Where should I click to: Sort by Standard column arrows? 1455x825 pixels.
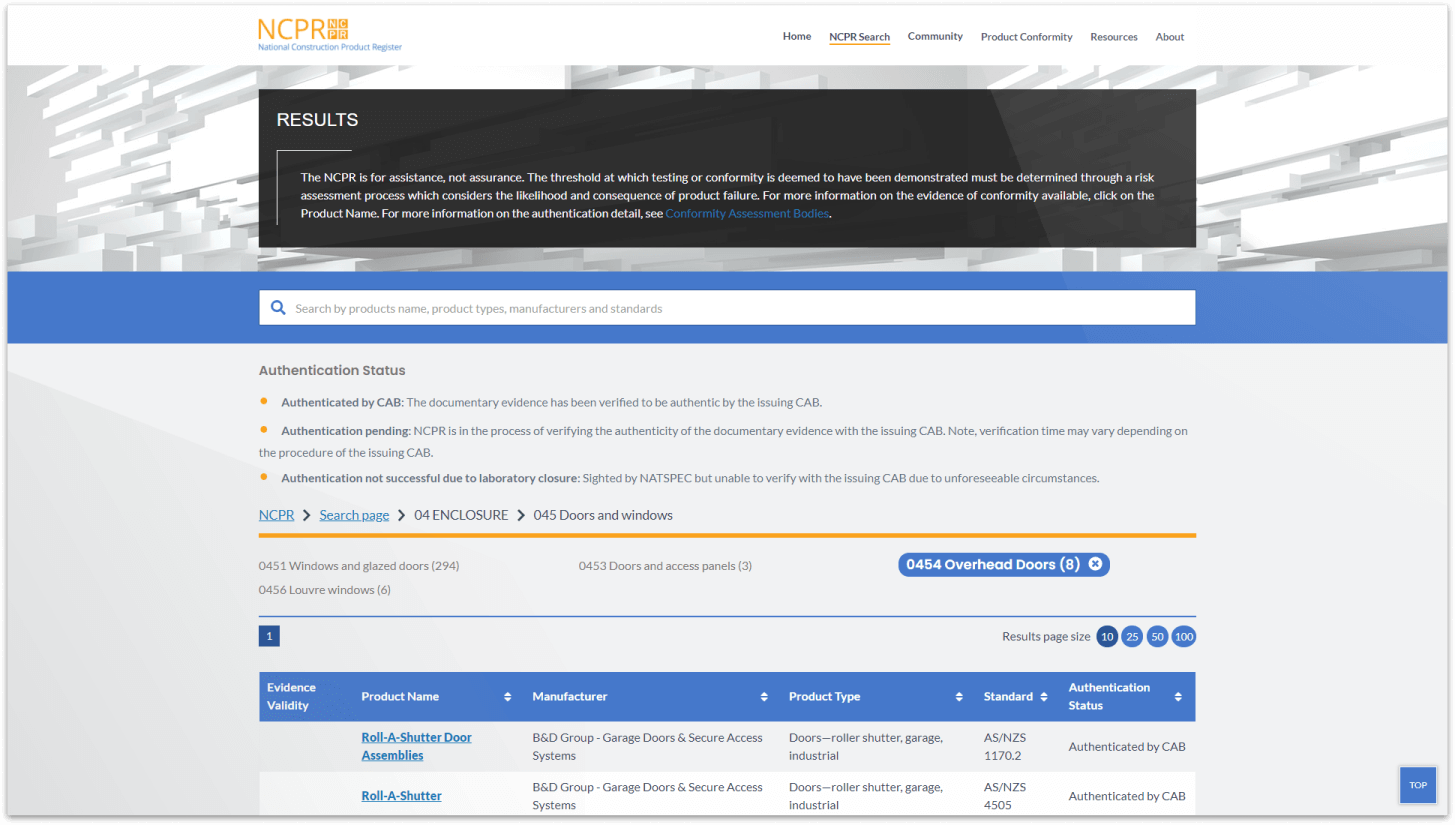click(1044, 697)
